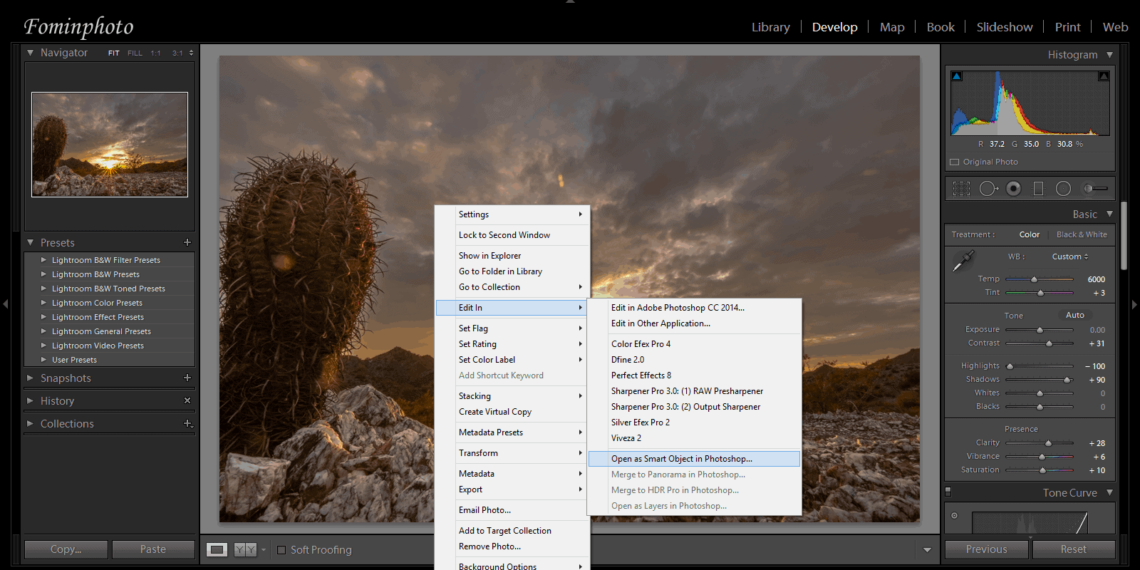Choose Open as Smart Object in Photoshop

[694, 459]
